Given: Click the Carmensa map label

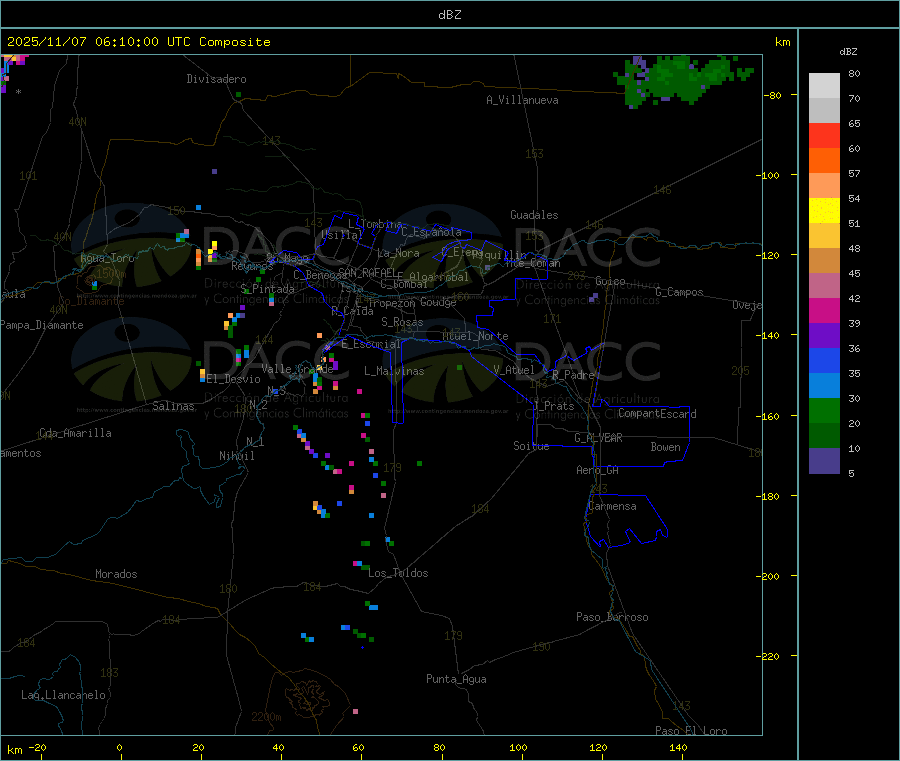Looking at the screenshot, I should click(x=612, y=506).
